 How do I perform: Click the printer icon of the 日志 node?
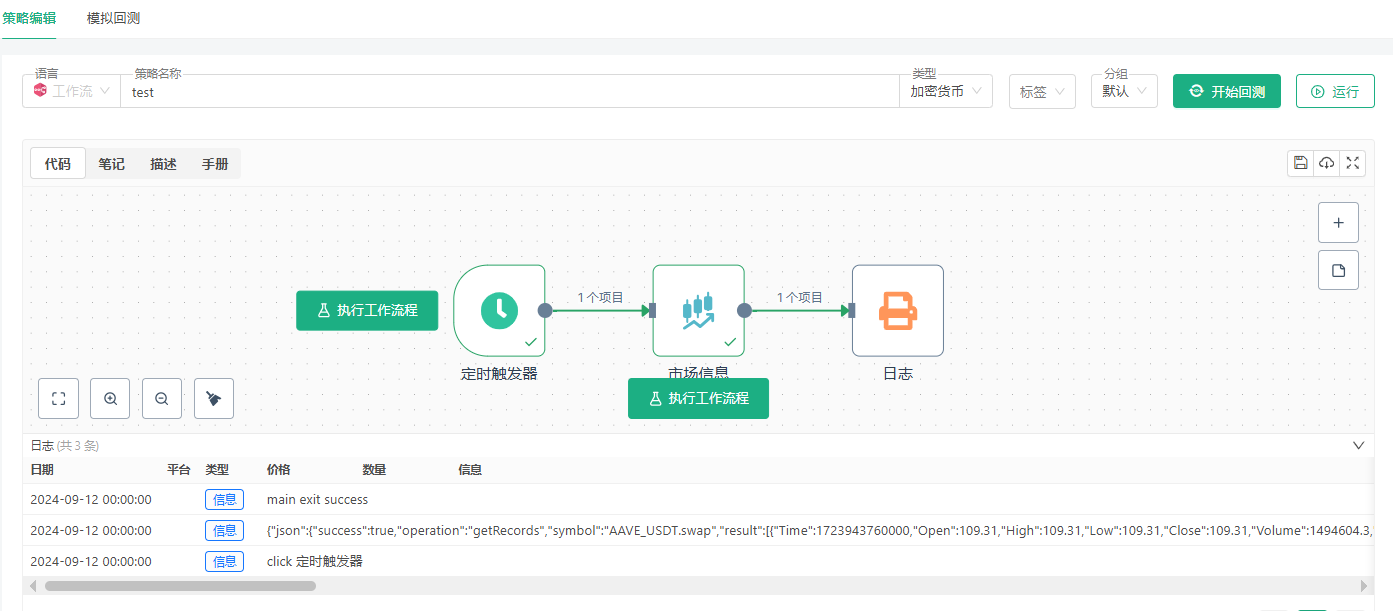coord(897,310)
